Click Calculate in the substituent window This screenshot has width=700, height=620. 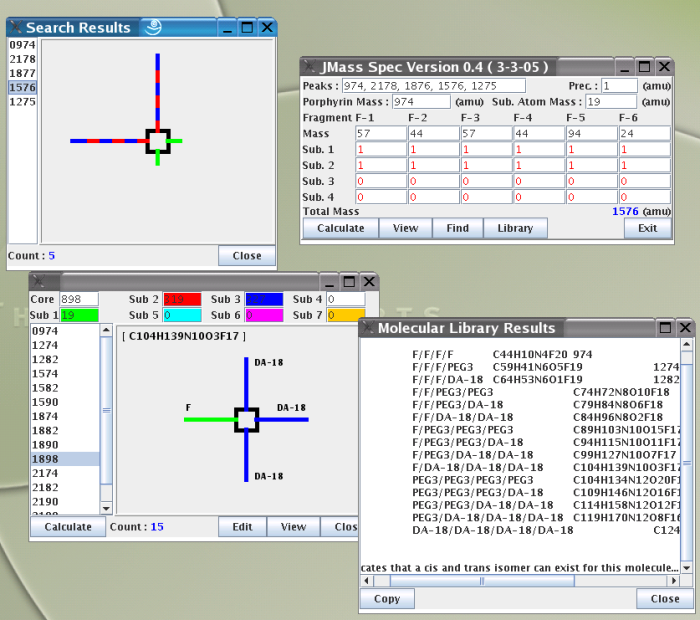[x=68, y=527]
